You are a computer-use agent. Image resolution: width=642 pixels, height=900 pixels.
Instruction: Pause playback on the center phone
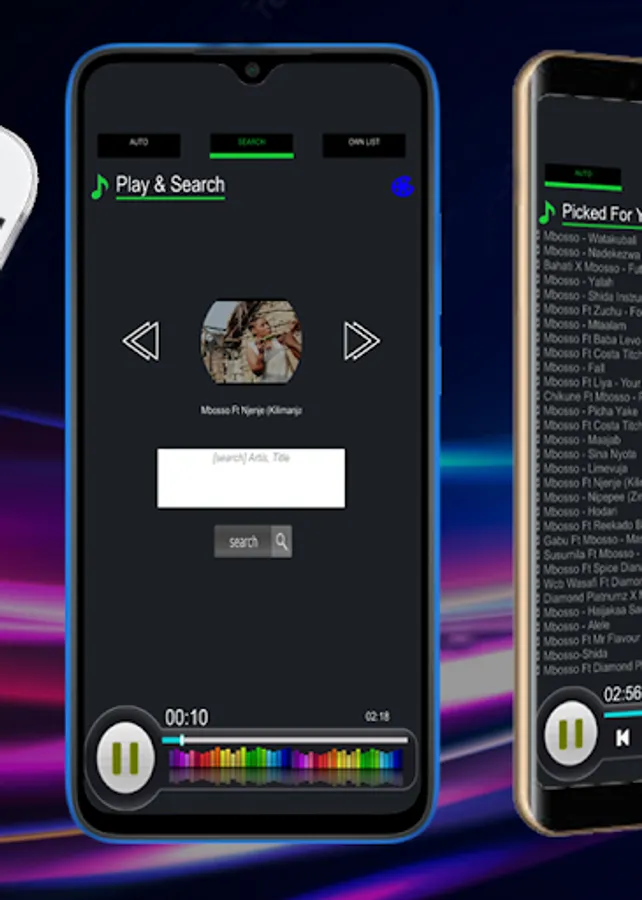(x=125, y=758)
